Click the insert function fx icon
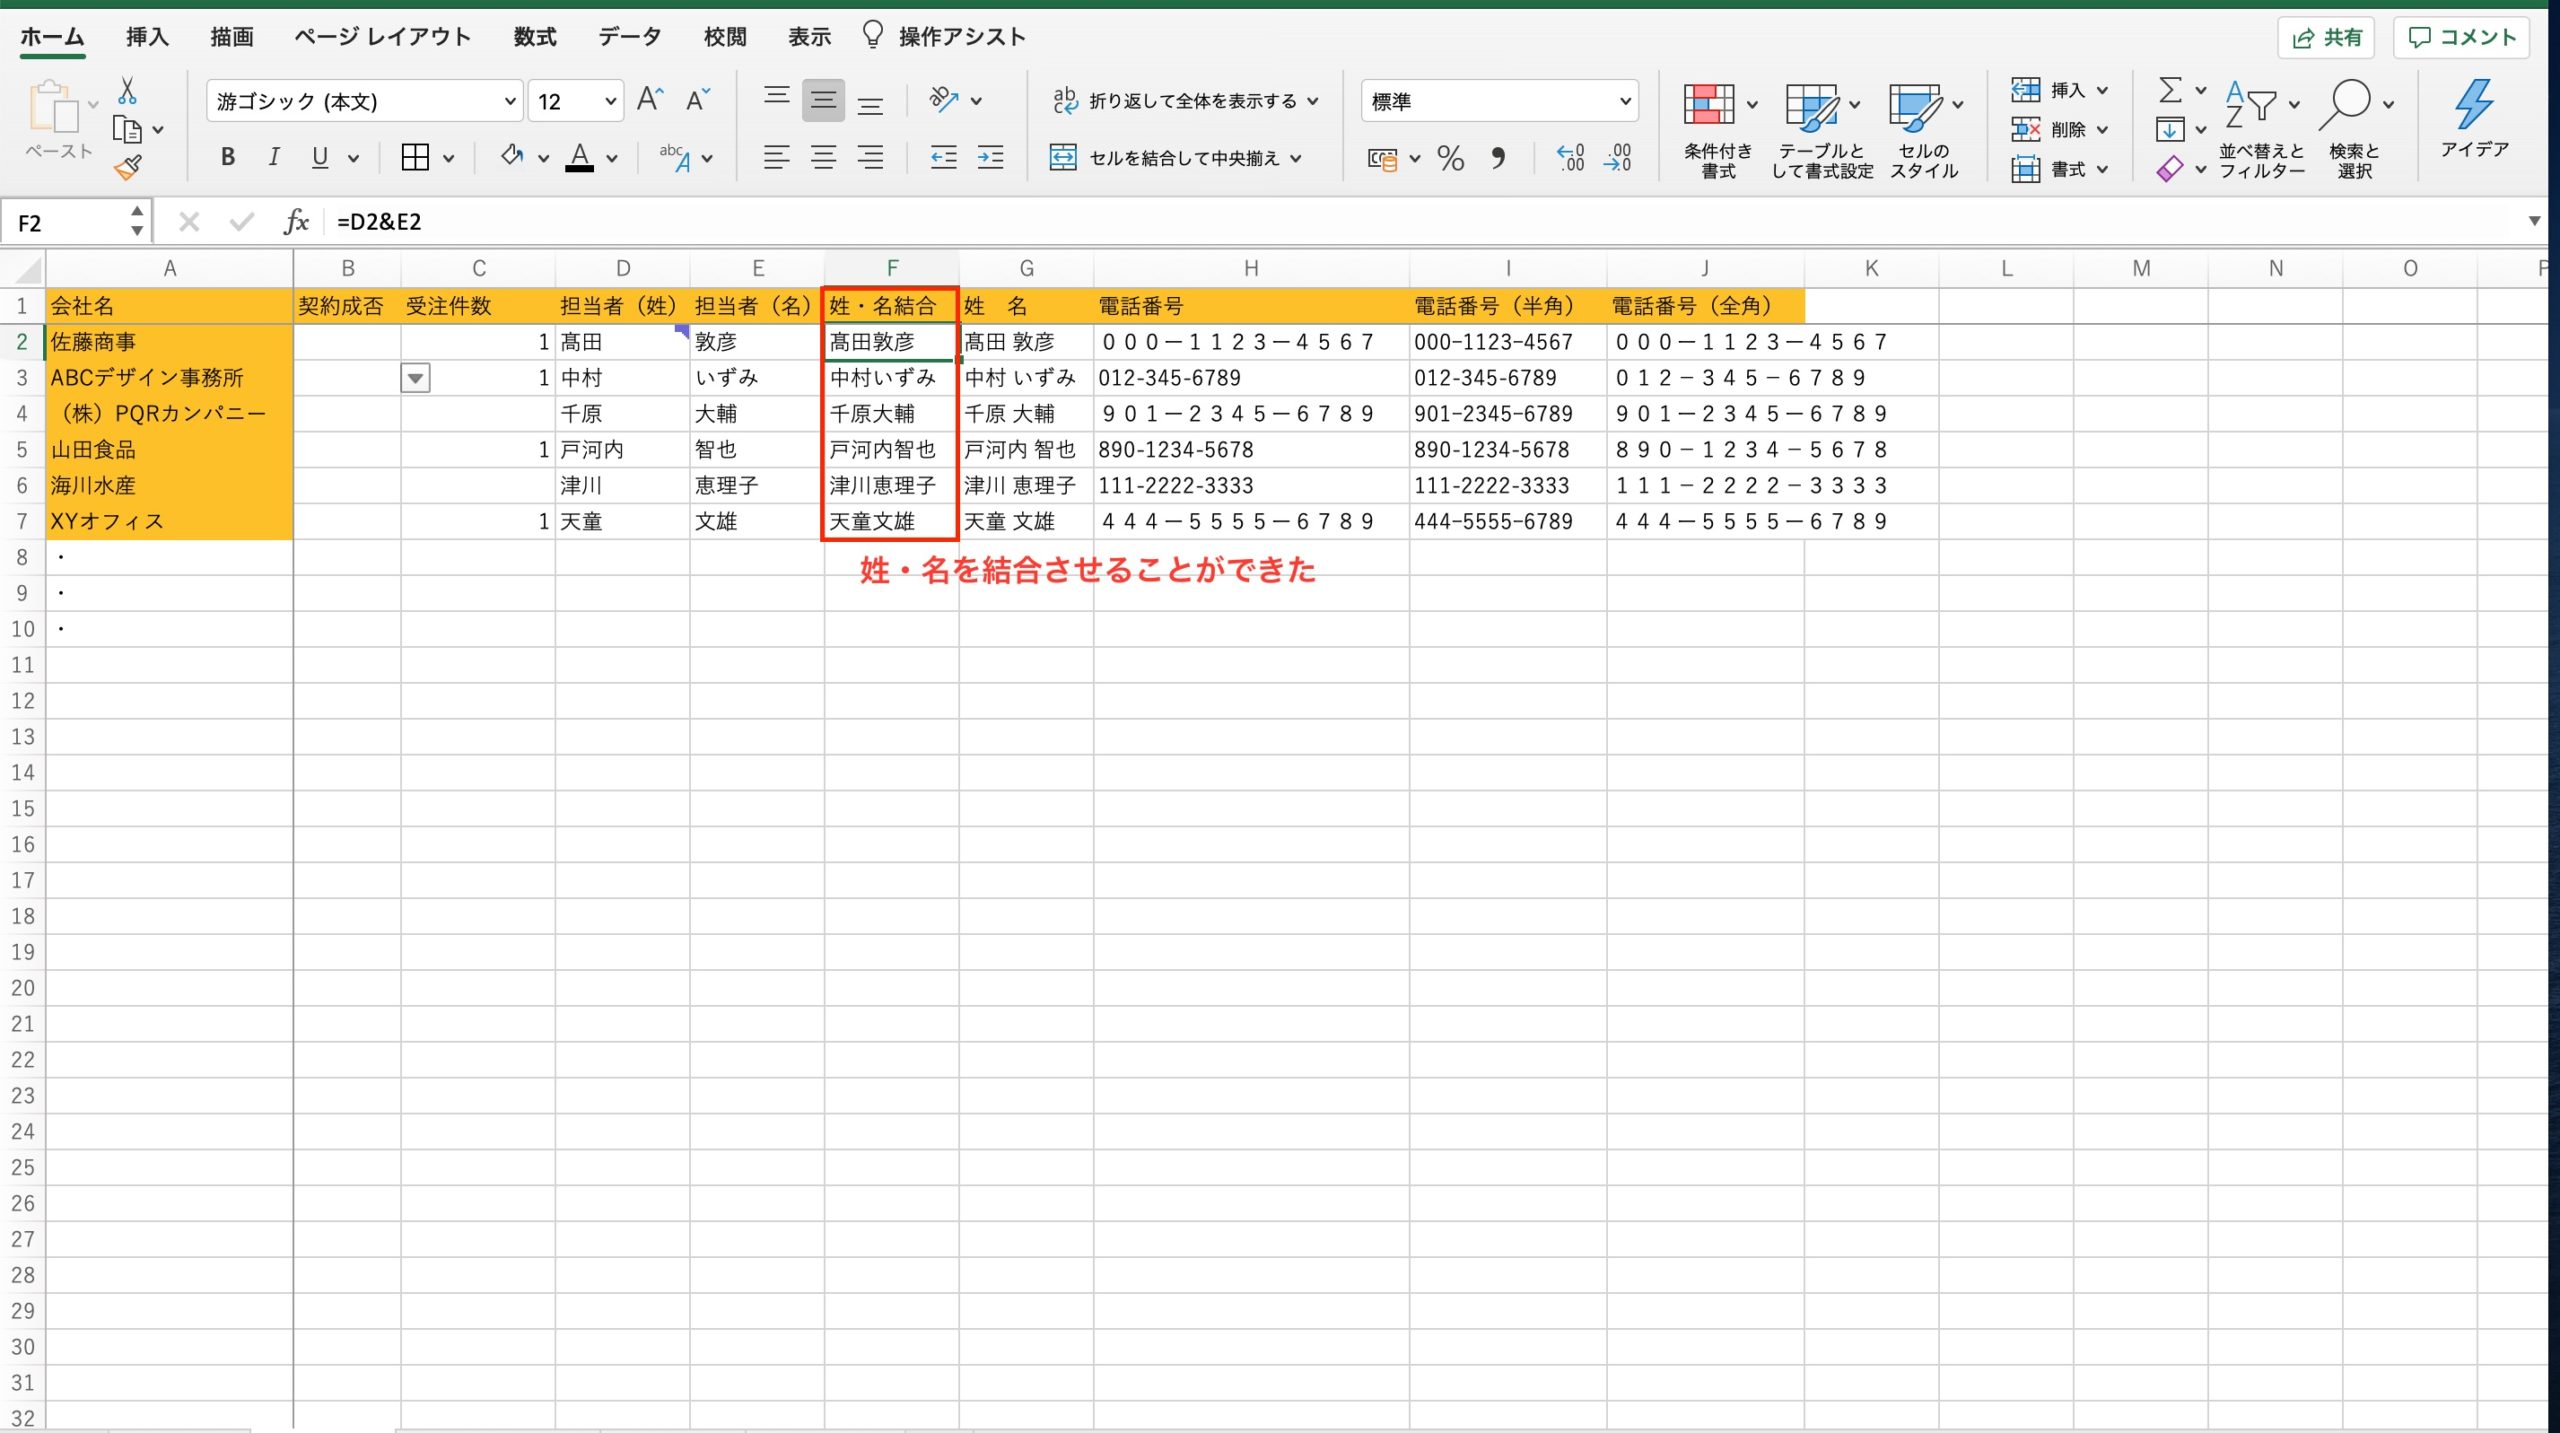 [296, 221]
